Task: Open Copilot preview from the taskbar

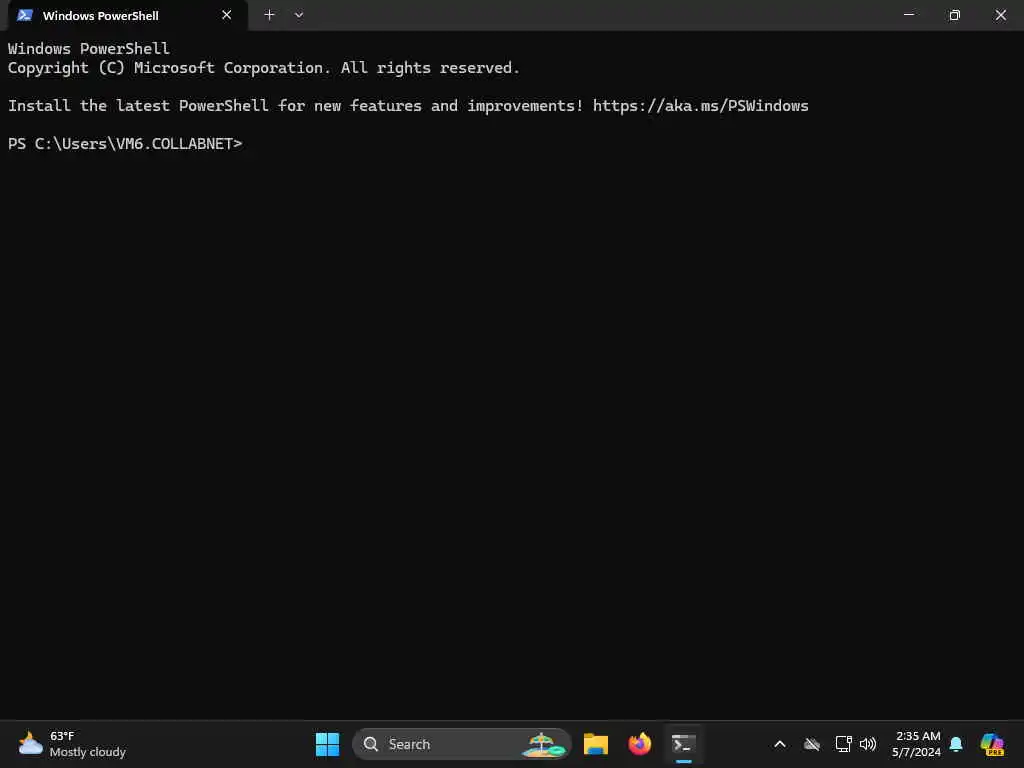Action: (992, 744)
